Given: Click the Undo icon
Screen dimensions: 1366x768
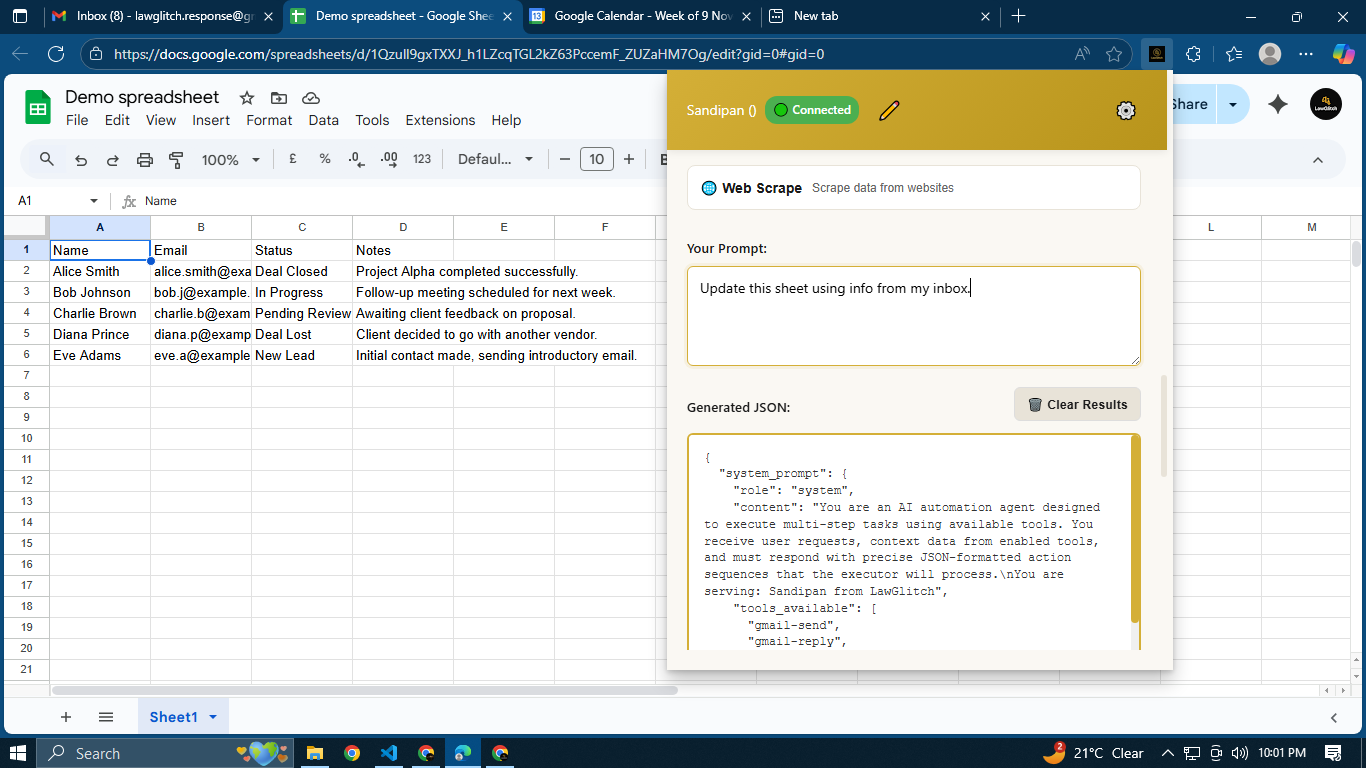Looking at the screenshot, I should coord(80,159).
